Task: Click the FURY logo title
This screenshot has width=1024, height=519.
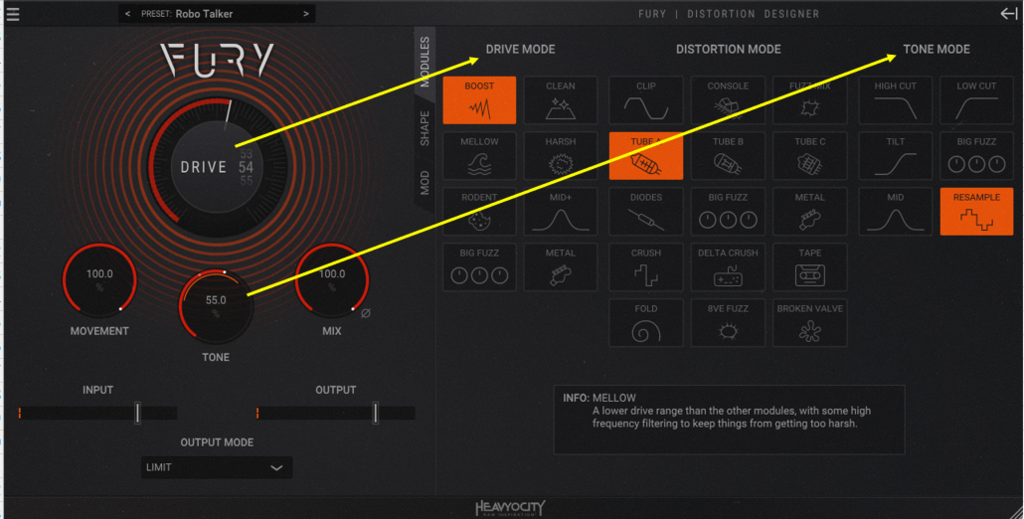Action: coord(217,60)
